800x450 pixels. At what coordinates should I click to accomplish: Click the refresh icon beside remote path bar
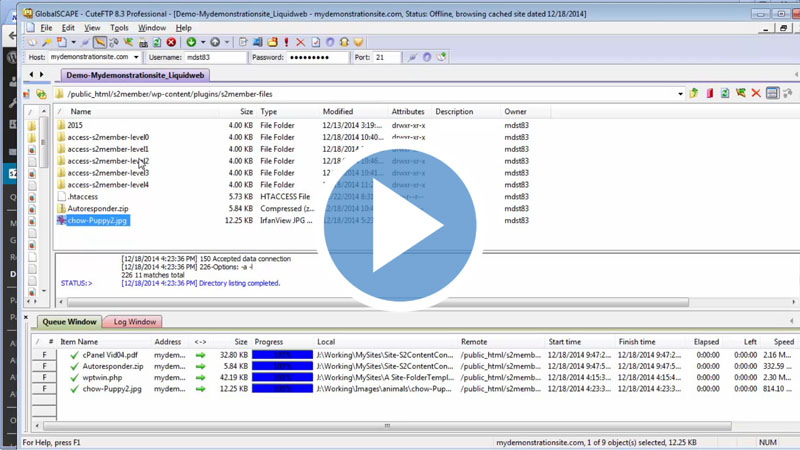[x=725, y=94]
